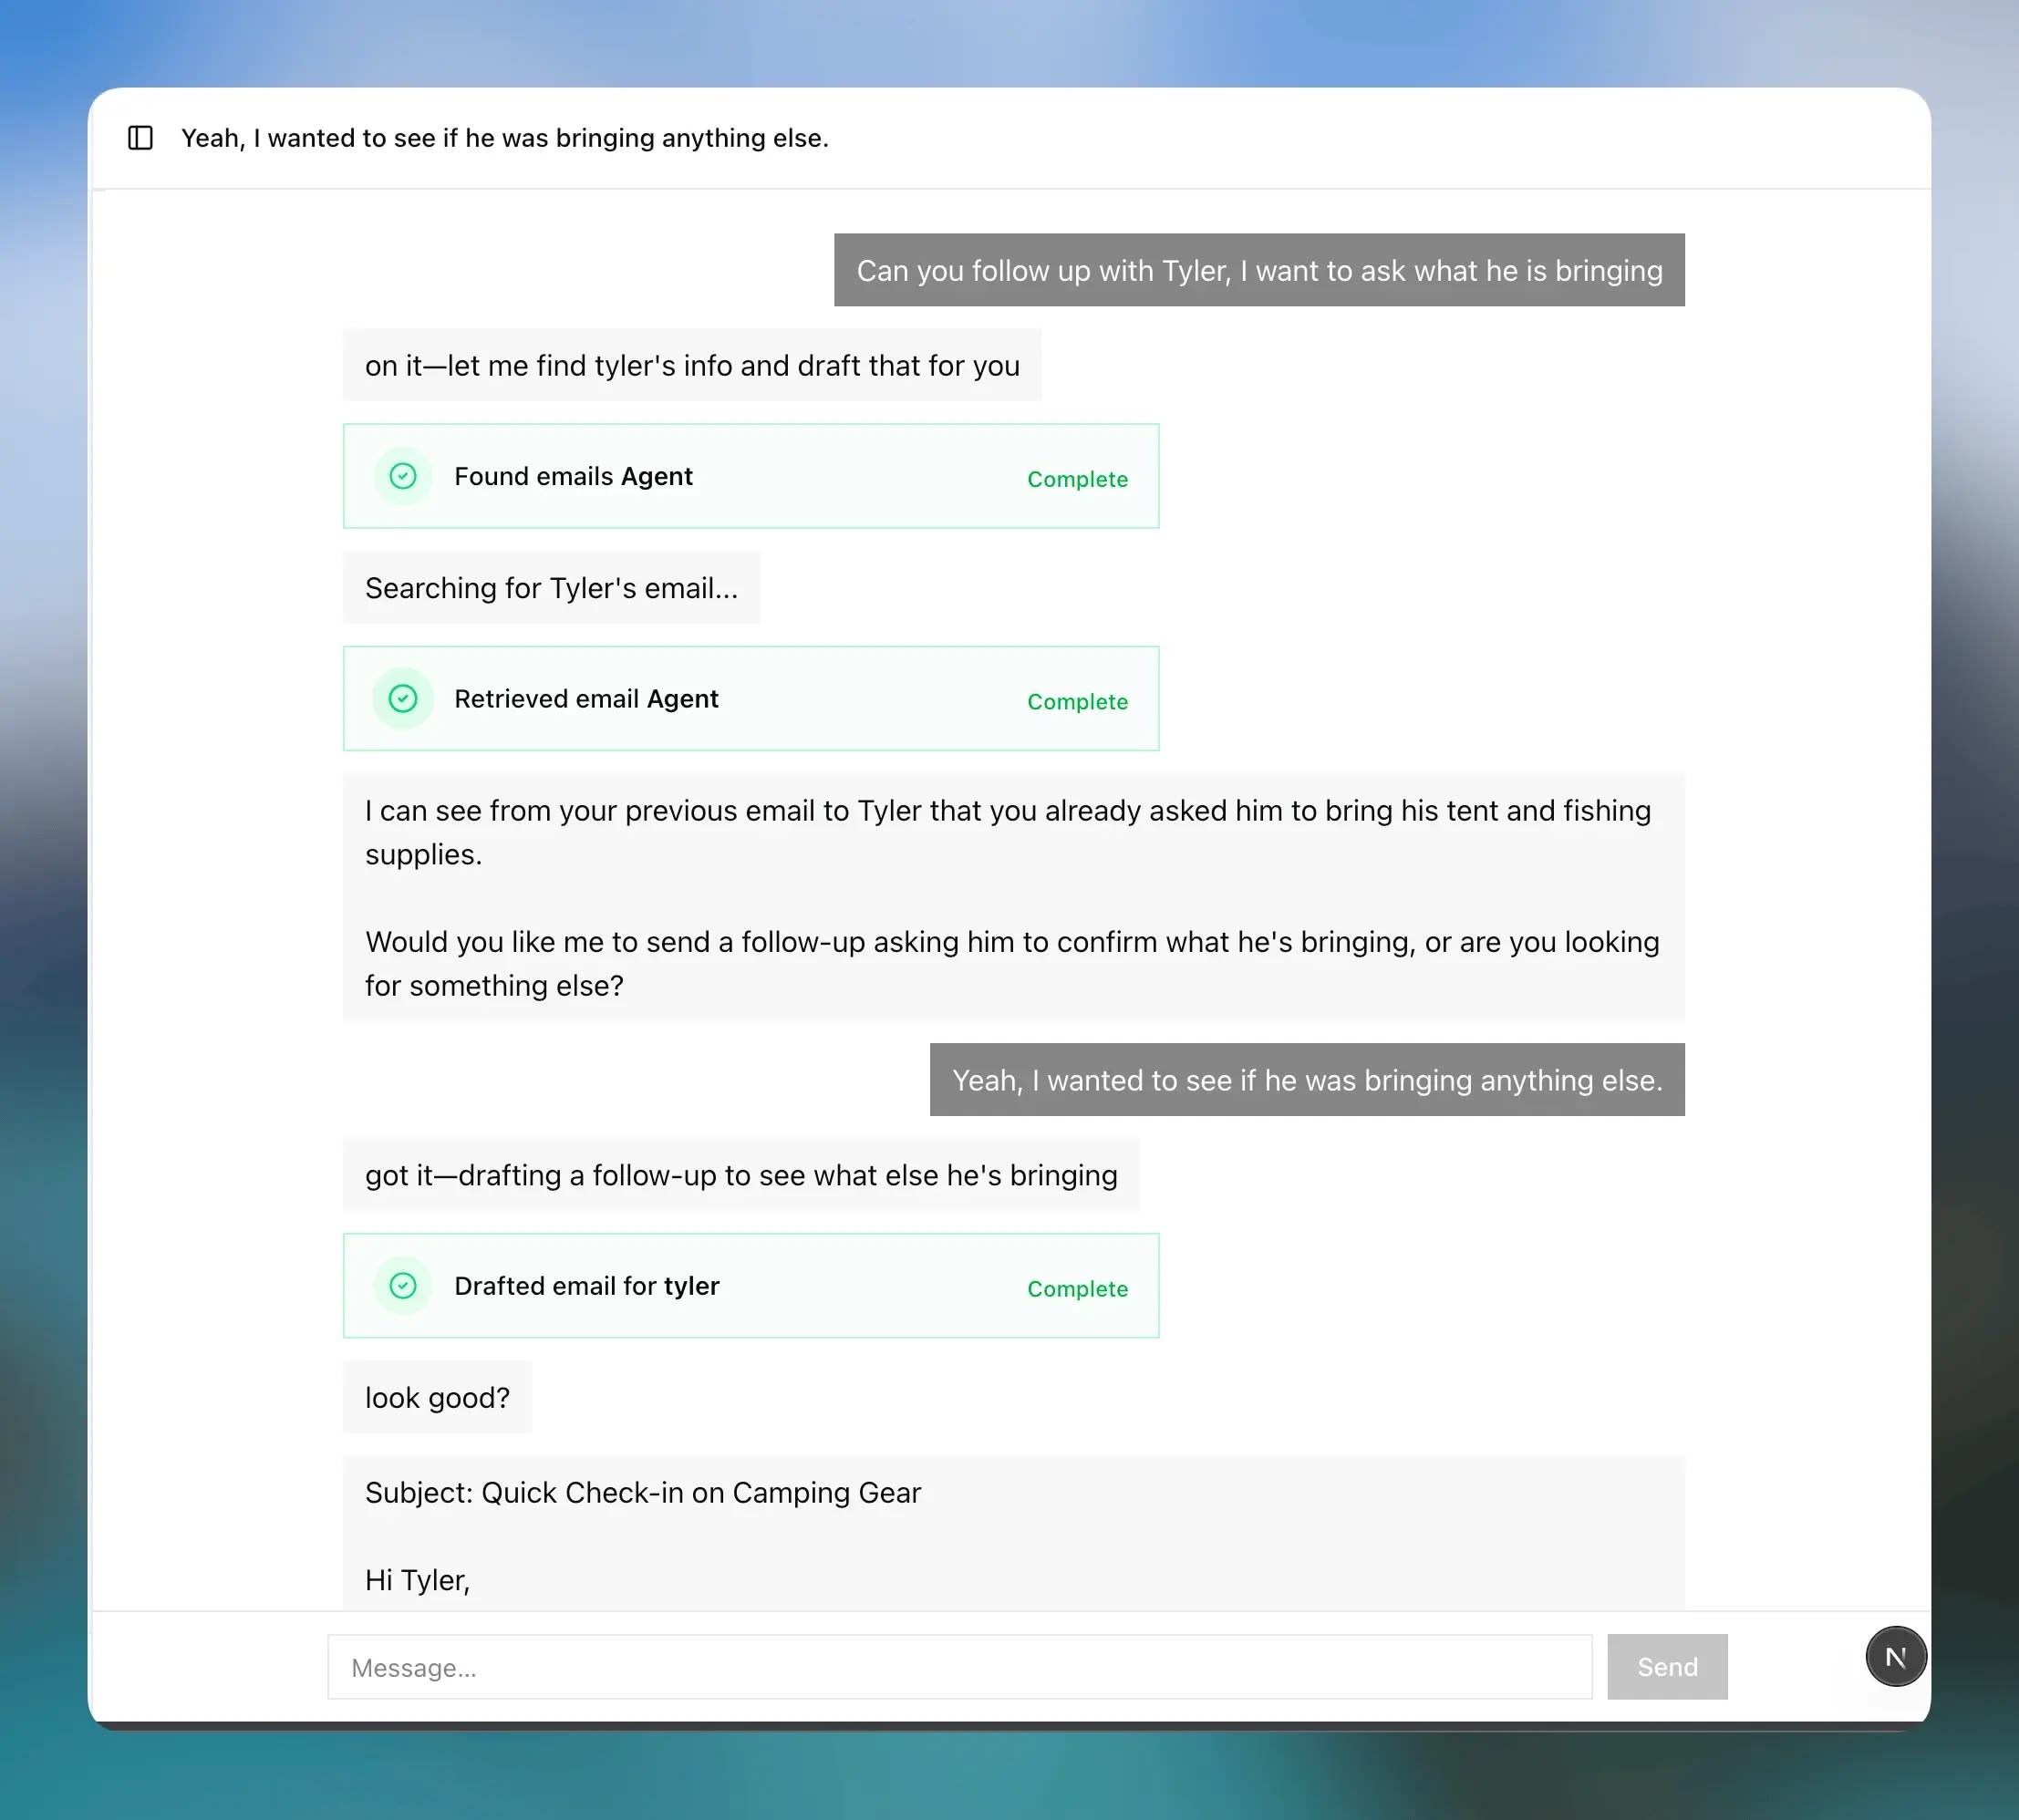The height and width of the screenshot is (1820, 2019).
Task: Click the Retrieved email check icon
Action: 403,698
